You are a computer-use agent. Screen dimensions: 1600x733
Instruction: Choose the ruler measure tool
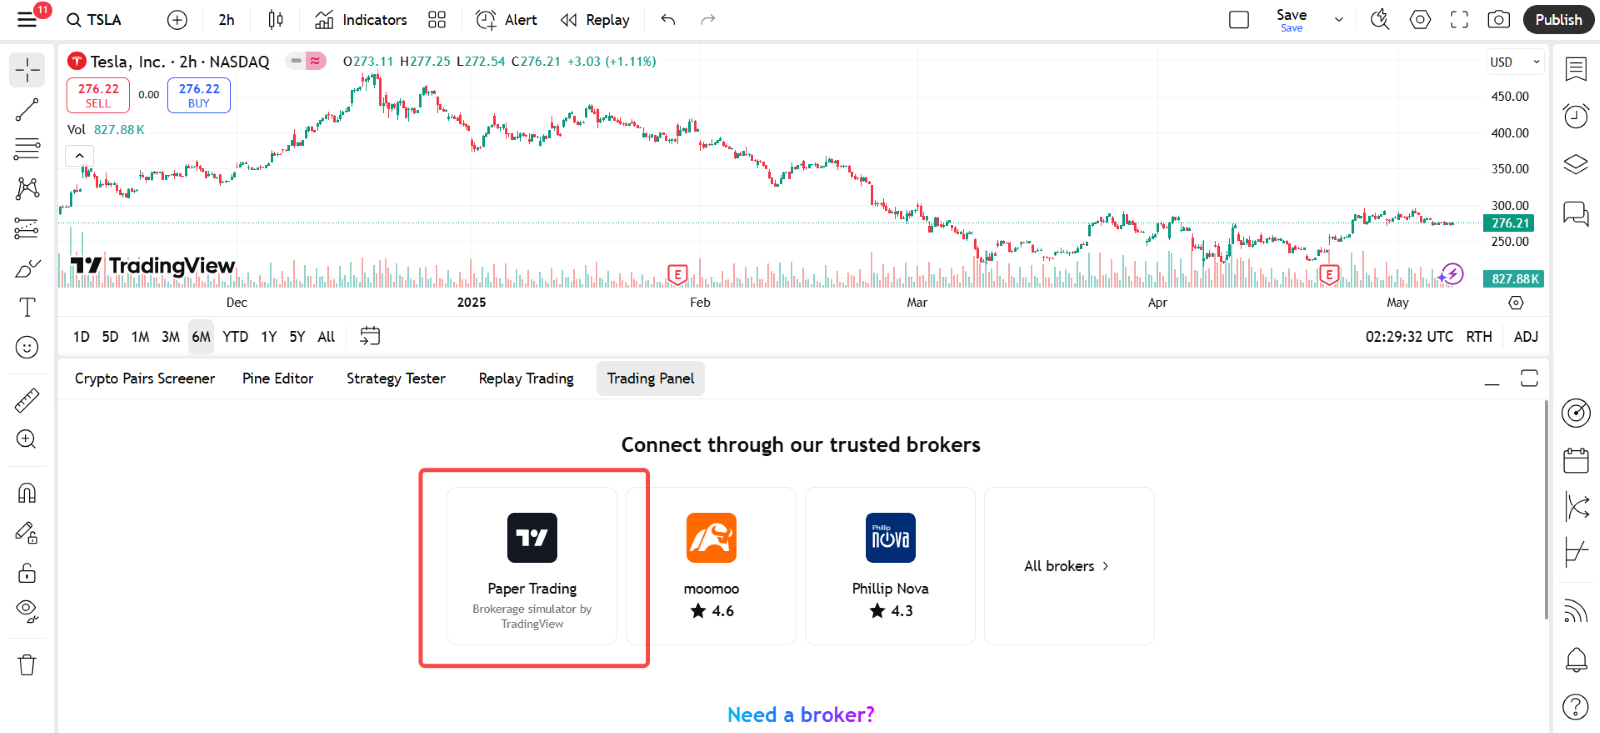[27, 401]
